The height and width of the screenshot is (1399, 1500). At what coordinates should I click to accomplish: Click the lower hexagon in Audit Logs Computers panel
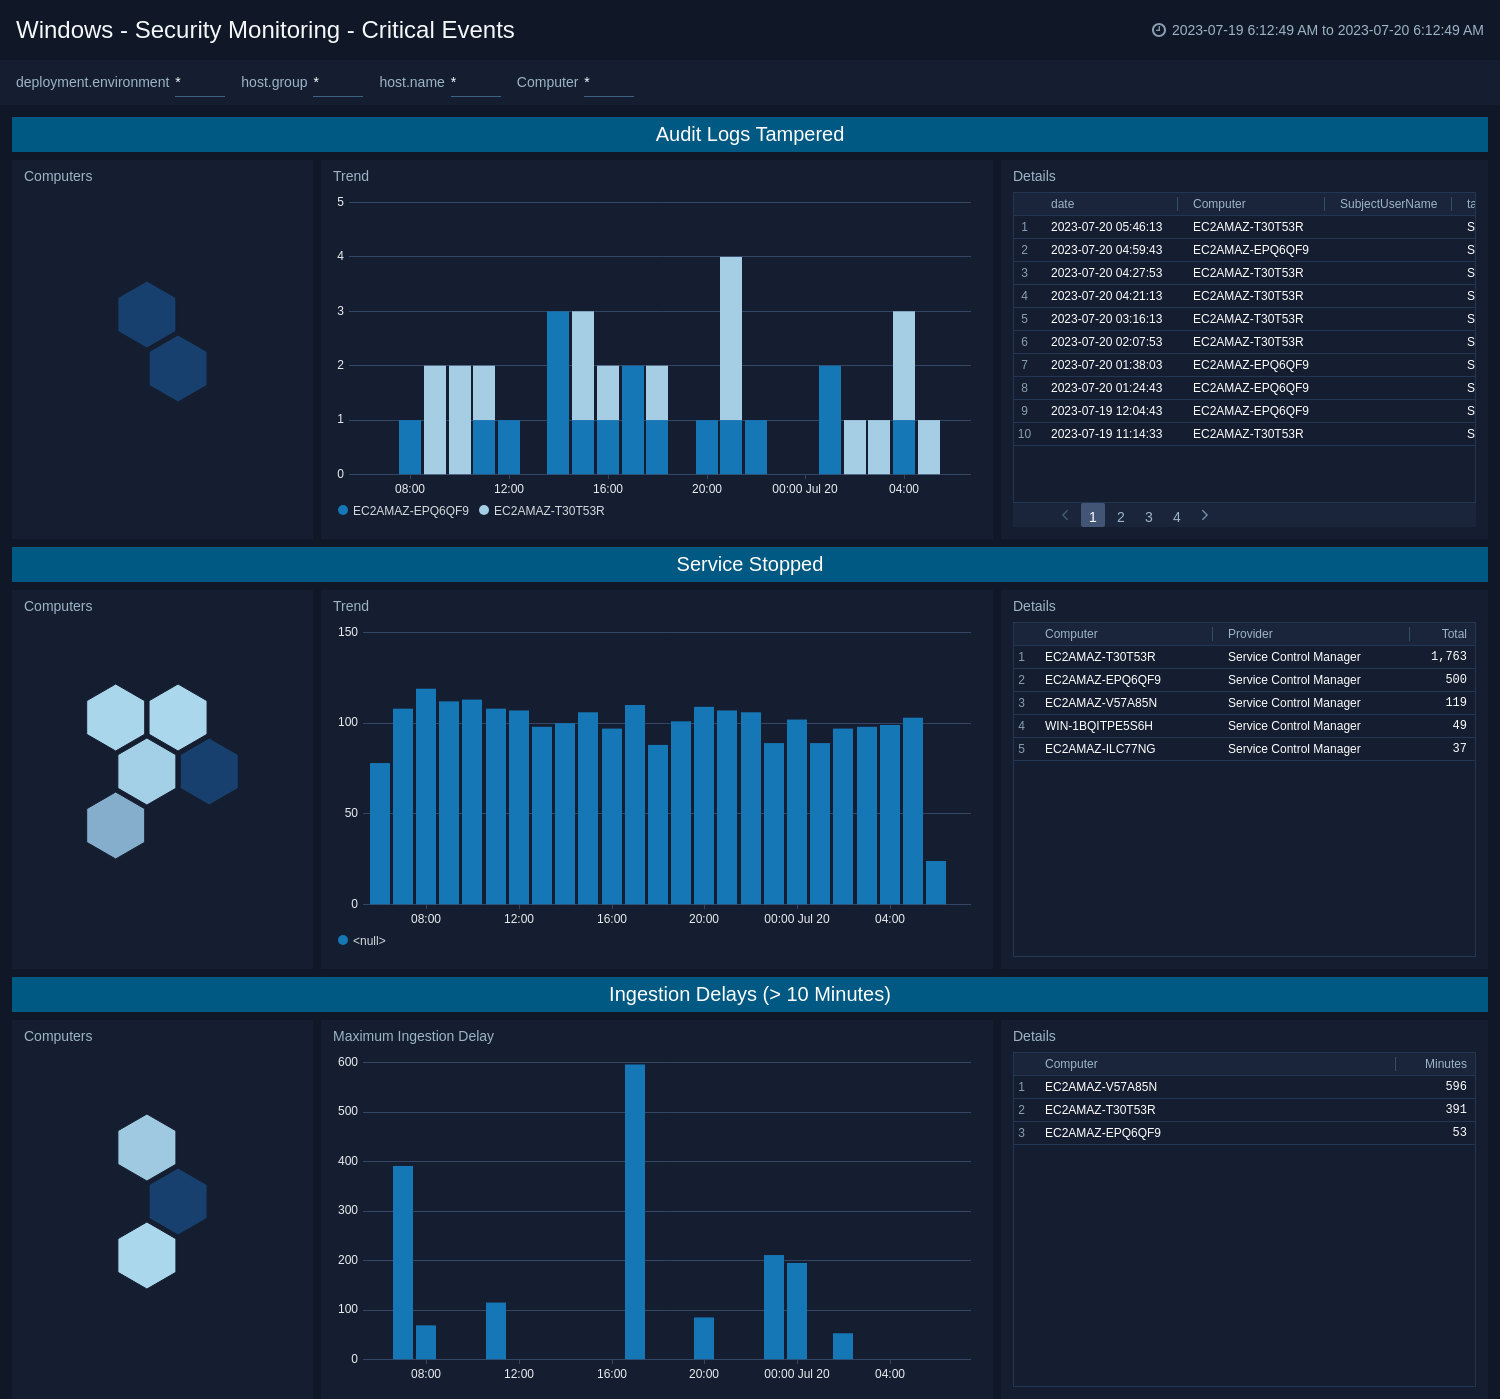click(x=178, y=369)
